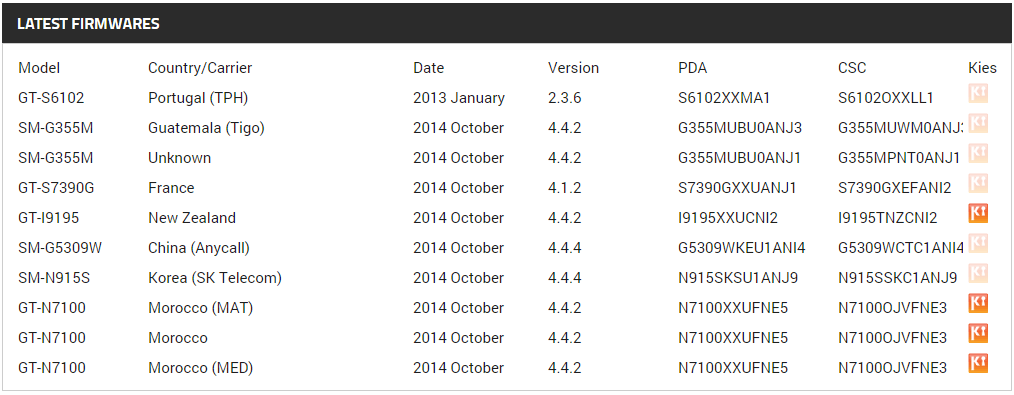The image size is (1014, 395).
Task: Click the orange Kies icon for Morocco (MAT) row
Action: click(x=978, y=304)
